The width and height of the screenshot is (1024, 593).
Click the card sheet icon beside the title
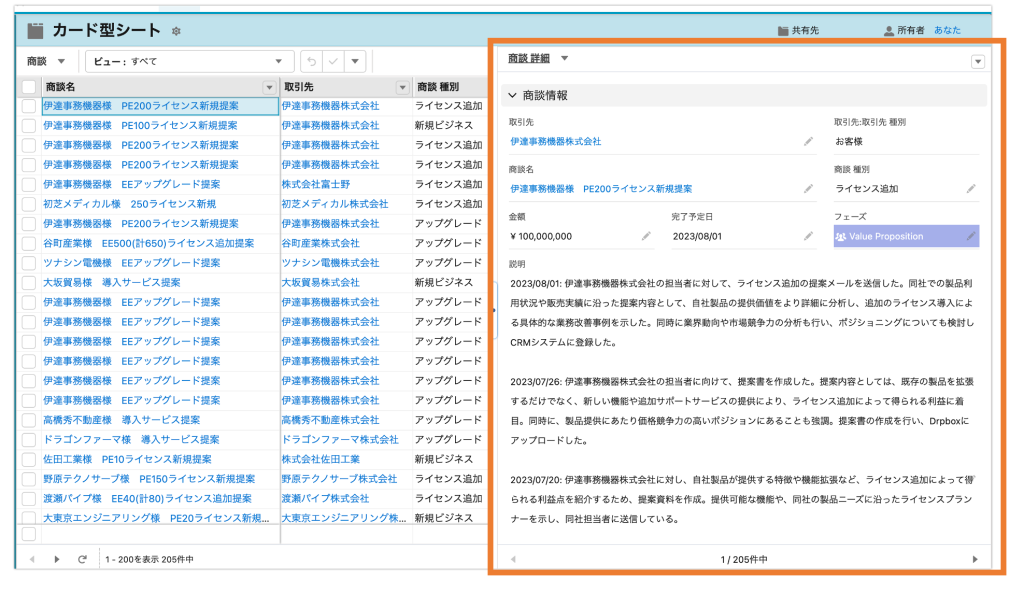(35, 30)
